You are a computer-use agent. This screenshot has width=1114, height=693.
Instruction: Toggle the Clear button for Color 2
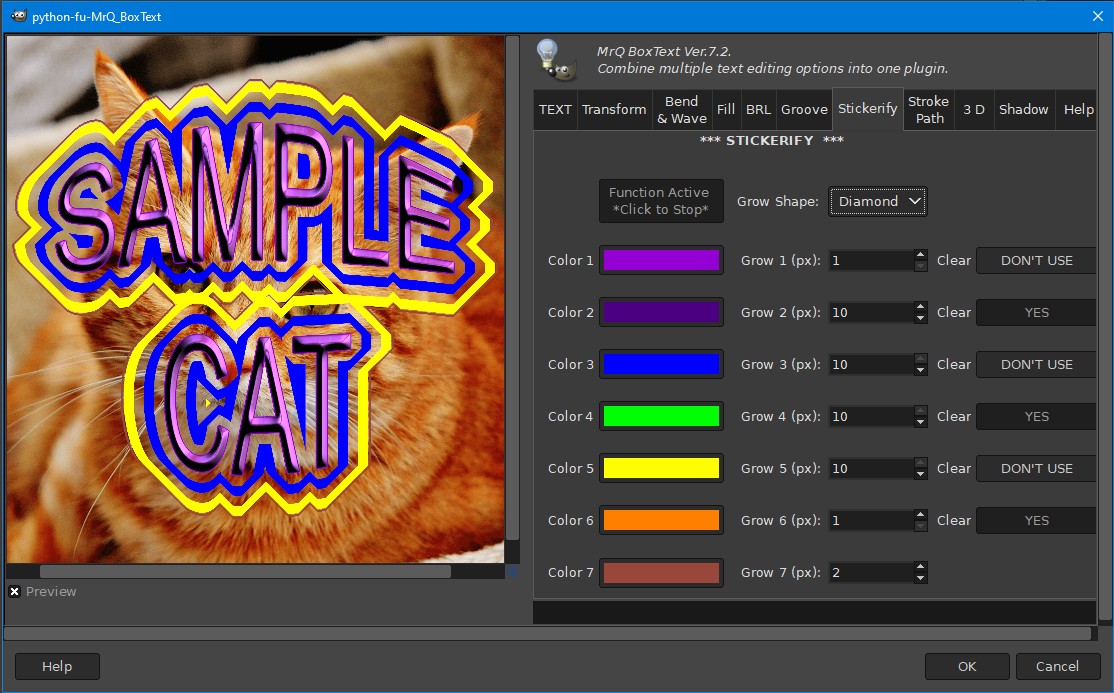(x=1036, y=312)
